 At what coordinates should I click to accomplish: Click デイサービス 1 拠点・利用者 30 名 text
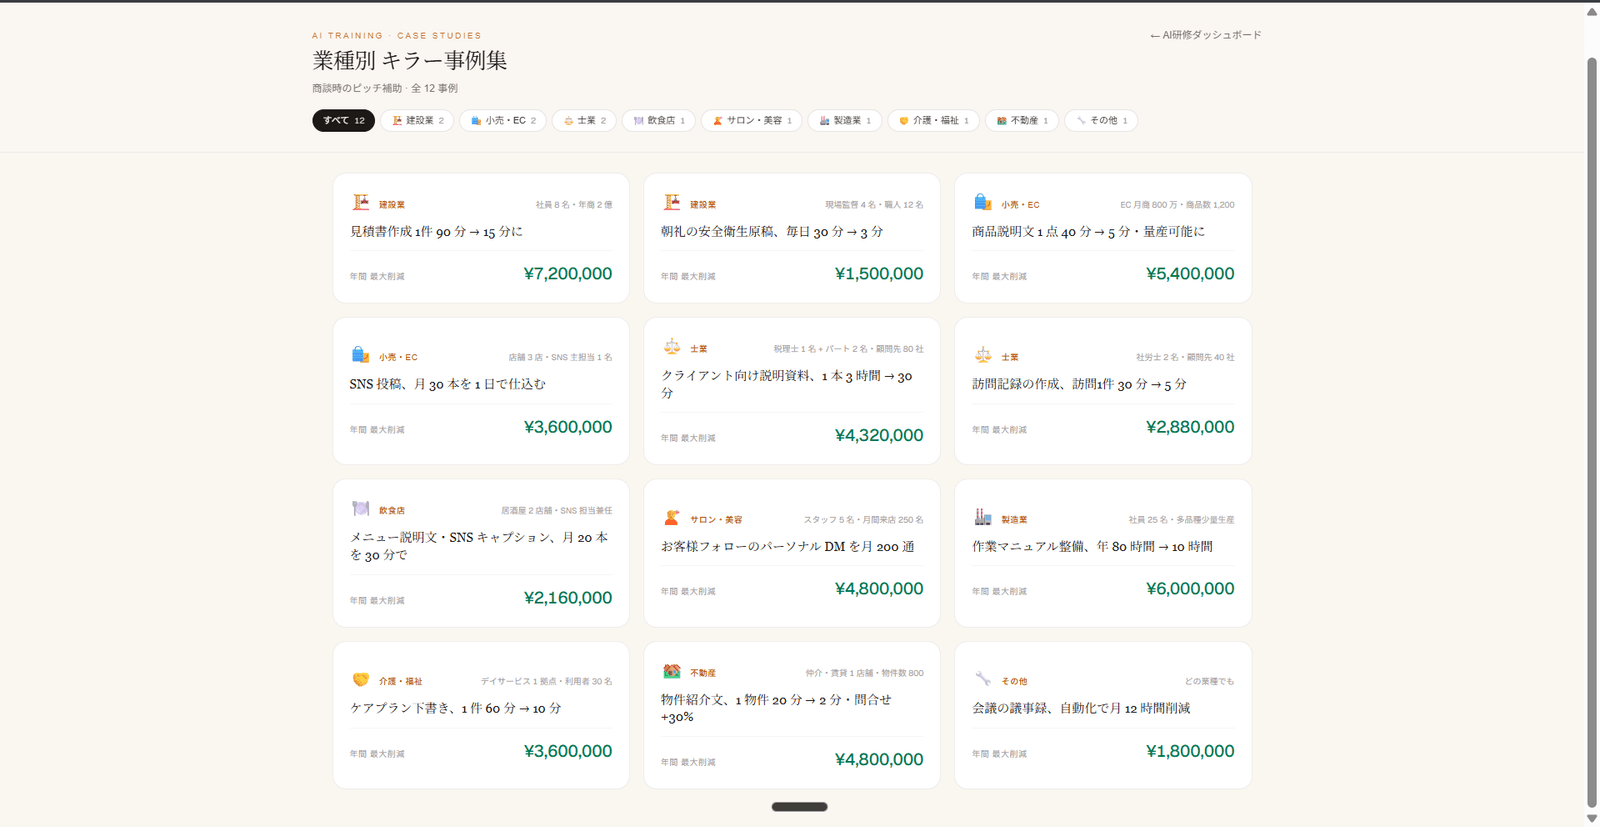(x=546, y=682)
